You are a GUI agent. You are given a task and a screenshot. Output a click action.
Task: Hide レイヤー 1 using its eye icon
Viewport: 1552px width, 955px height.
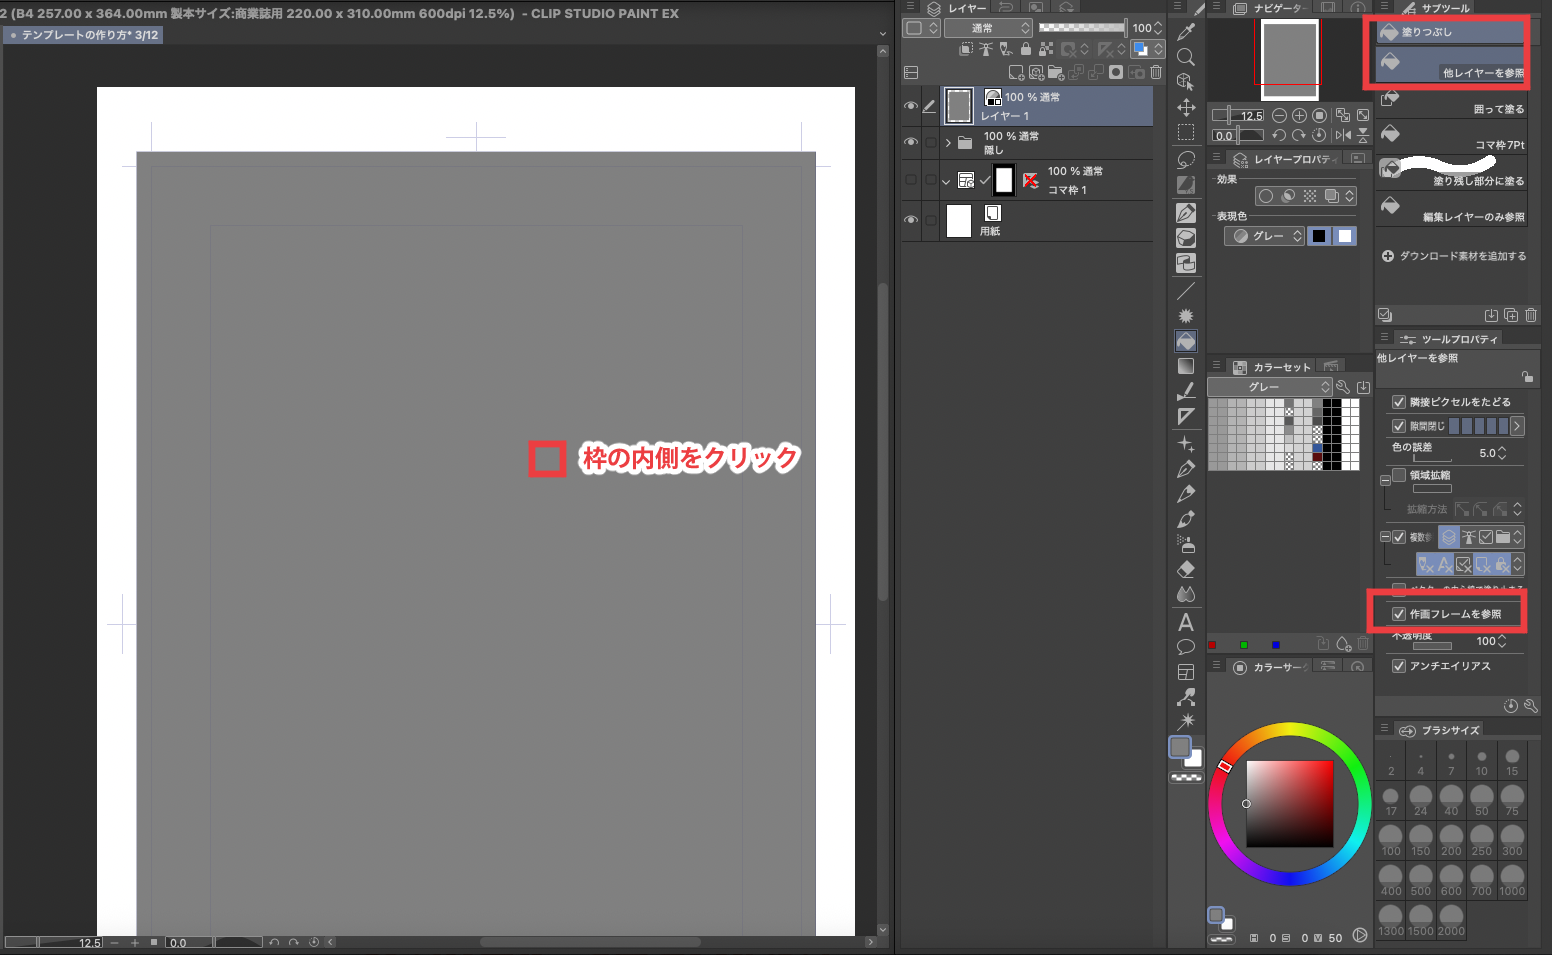pyautogui.click(x=910, y=106)
